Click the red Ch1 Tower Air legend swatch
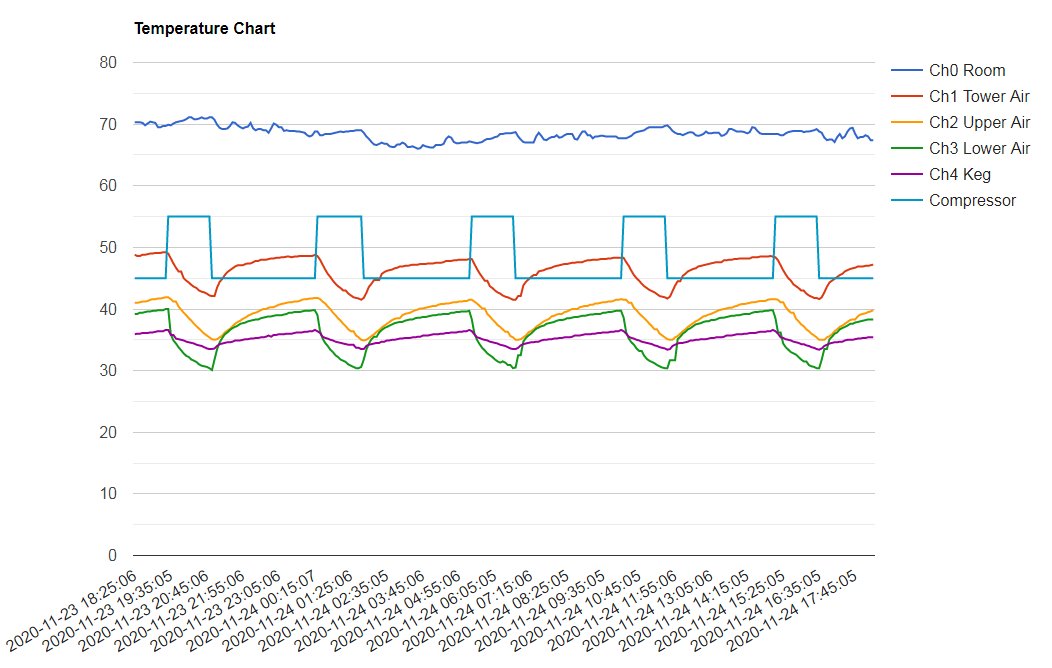The width and height of the screenshot is (1052, 668). pyautogui.click(x=906, y=97)
